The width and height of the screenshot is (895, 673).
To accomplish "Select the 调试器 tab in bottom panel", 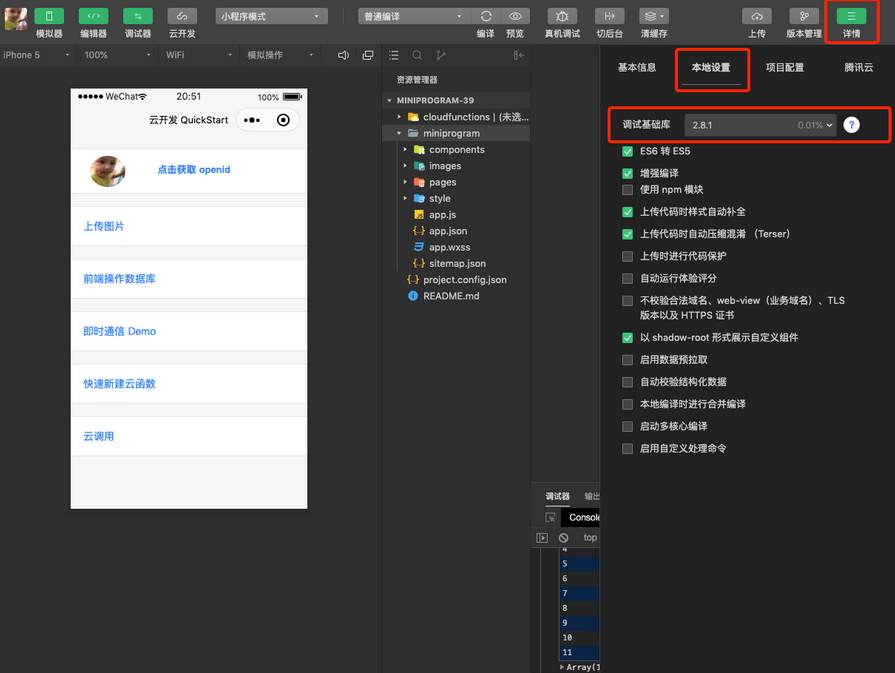I will [557, 496].
